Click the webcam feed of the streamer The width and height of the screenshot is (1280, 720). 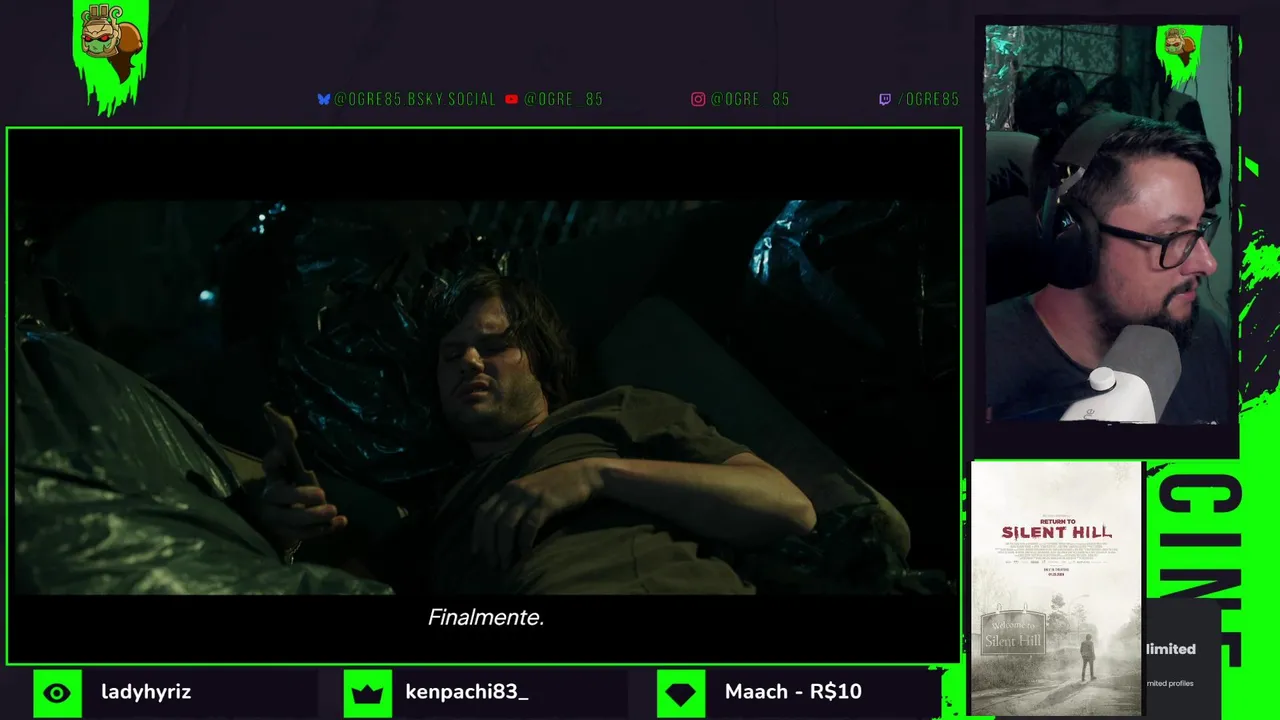1109,225
